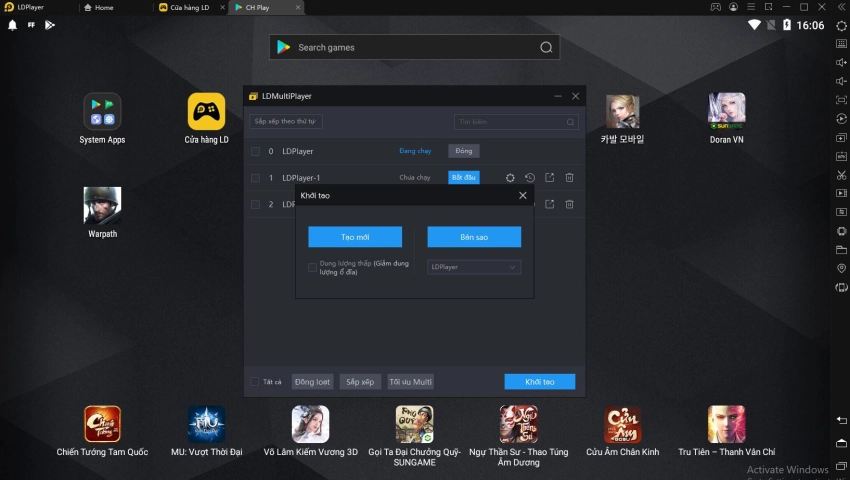Check the box for instance 0 LDPlayer
Screen dimensions: 850x480
point(255,151)
